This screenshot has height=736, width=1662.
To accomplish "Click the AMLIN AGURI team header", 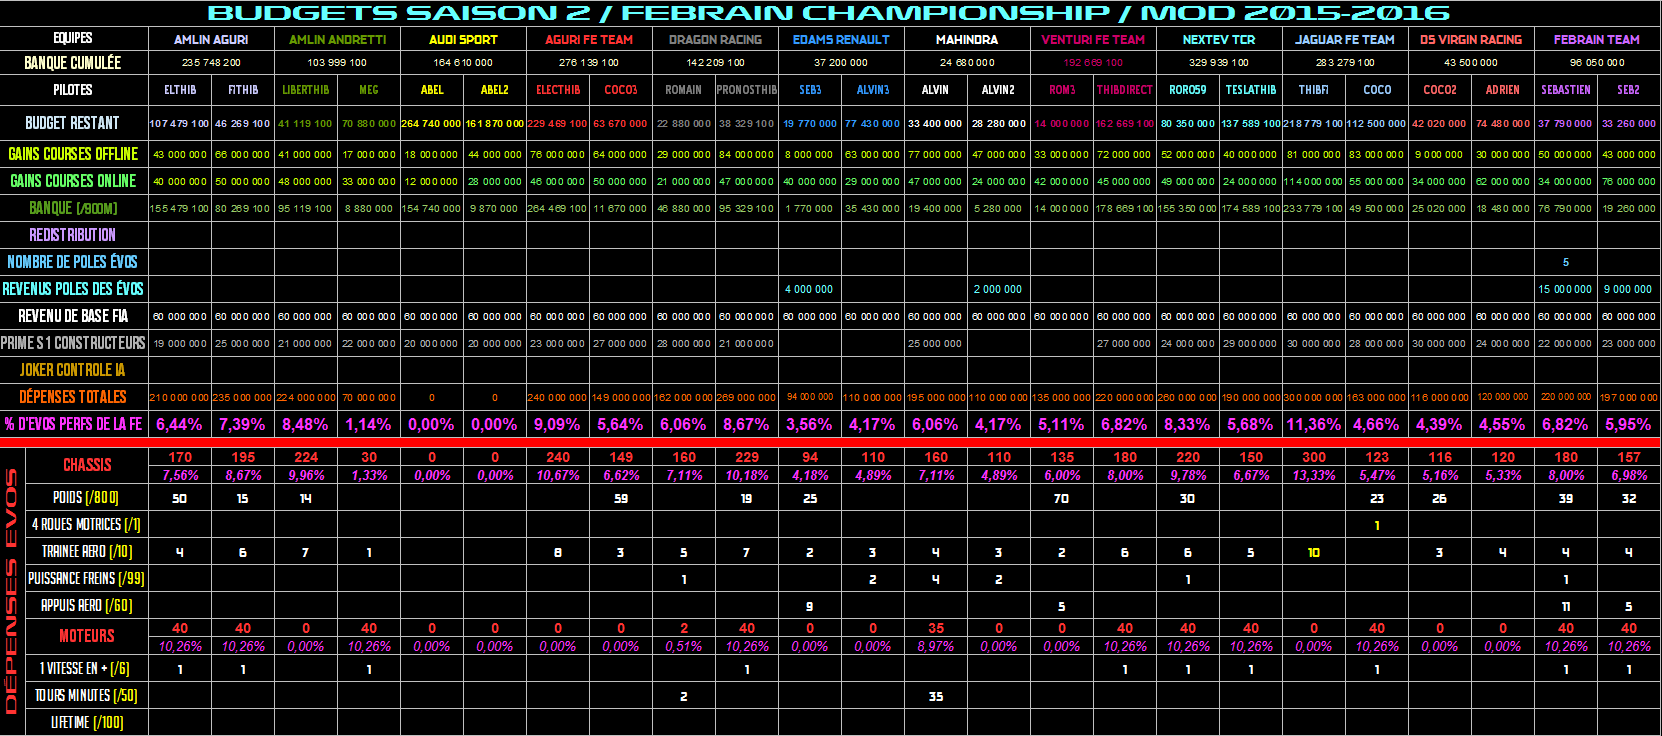I will point(211,40).
